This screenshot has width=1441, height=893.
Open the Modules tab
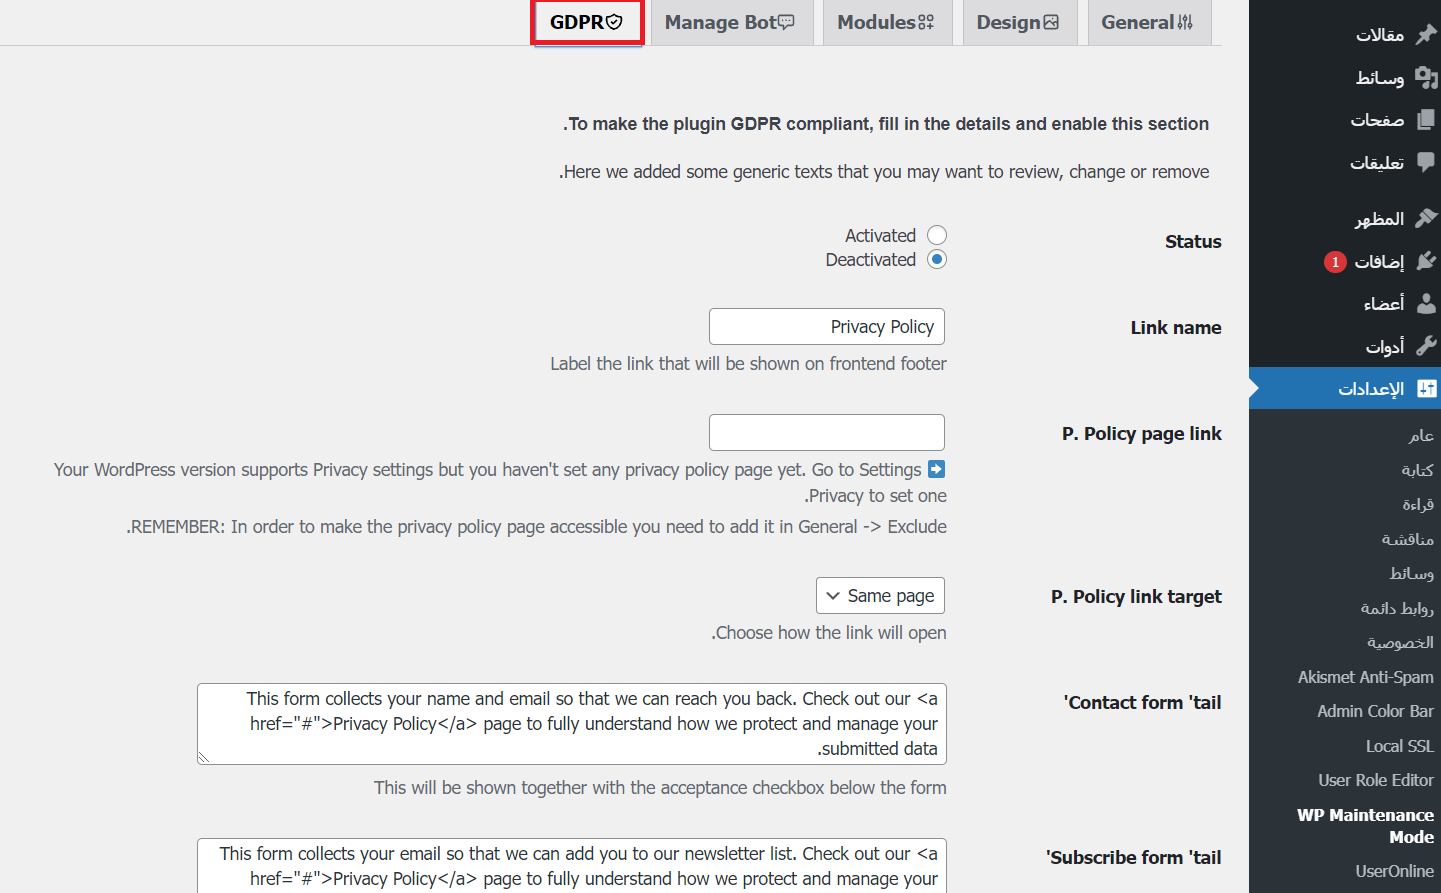885,23
